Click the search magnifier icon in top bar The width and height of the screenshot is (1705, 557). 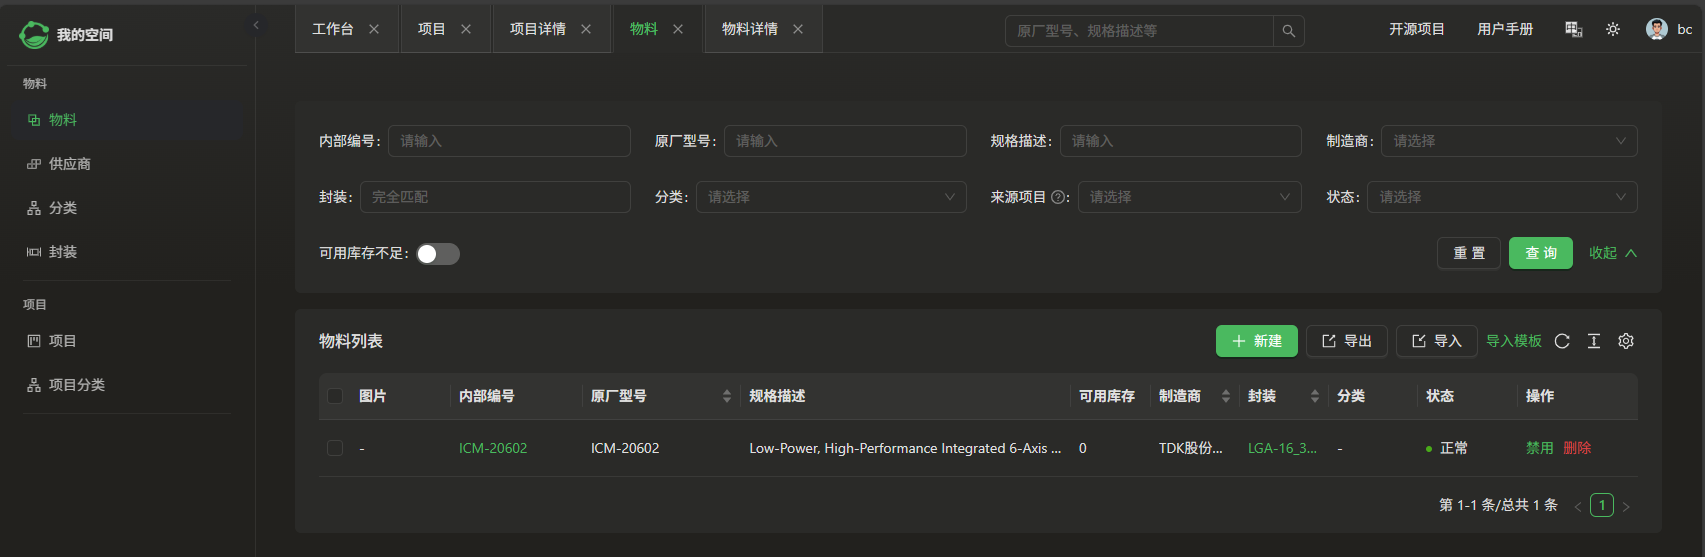(1288, 31)
